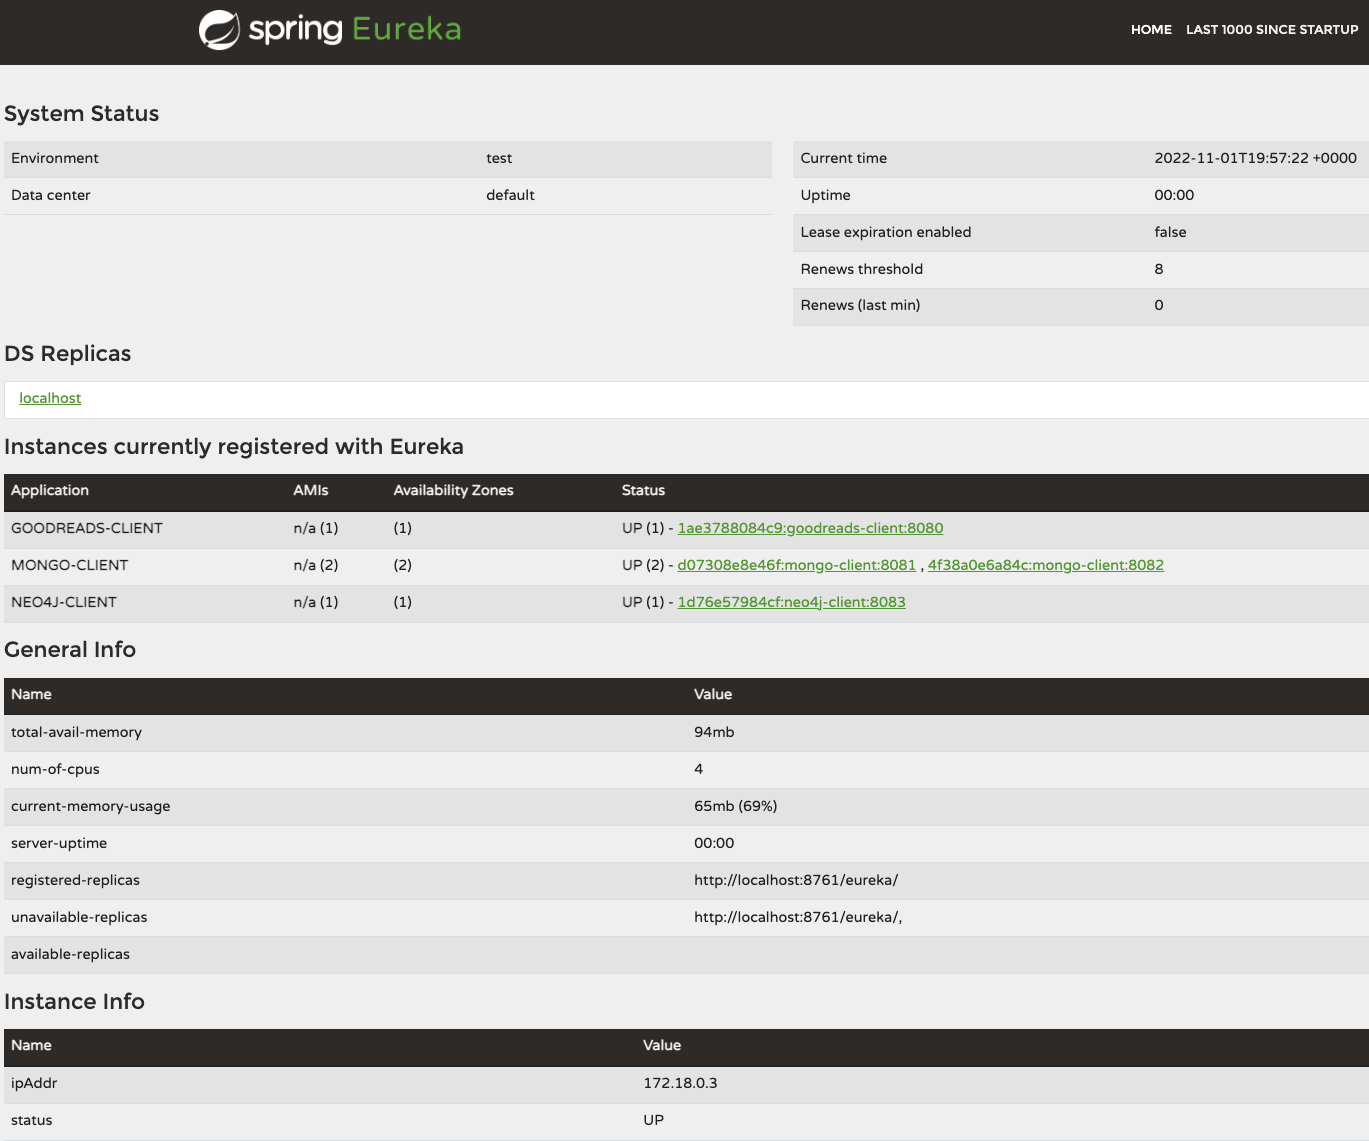
Task: Select the environment value 'test'
Action: (499, 158)
